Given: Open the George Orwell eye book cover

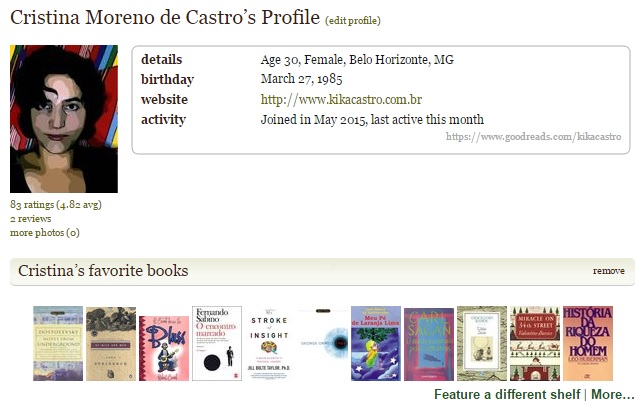Looking at the screenshot, I should coord(323,343).
